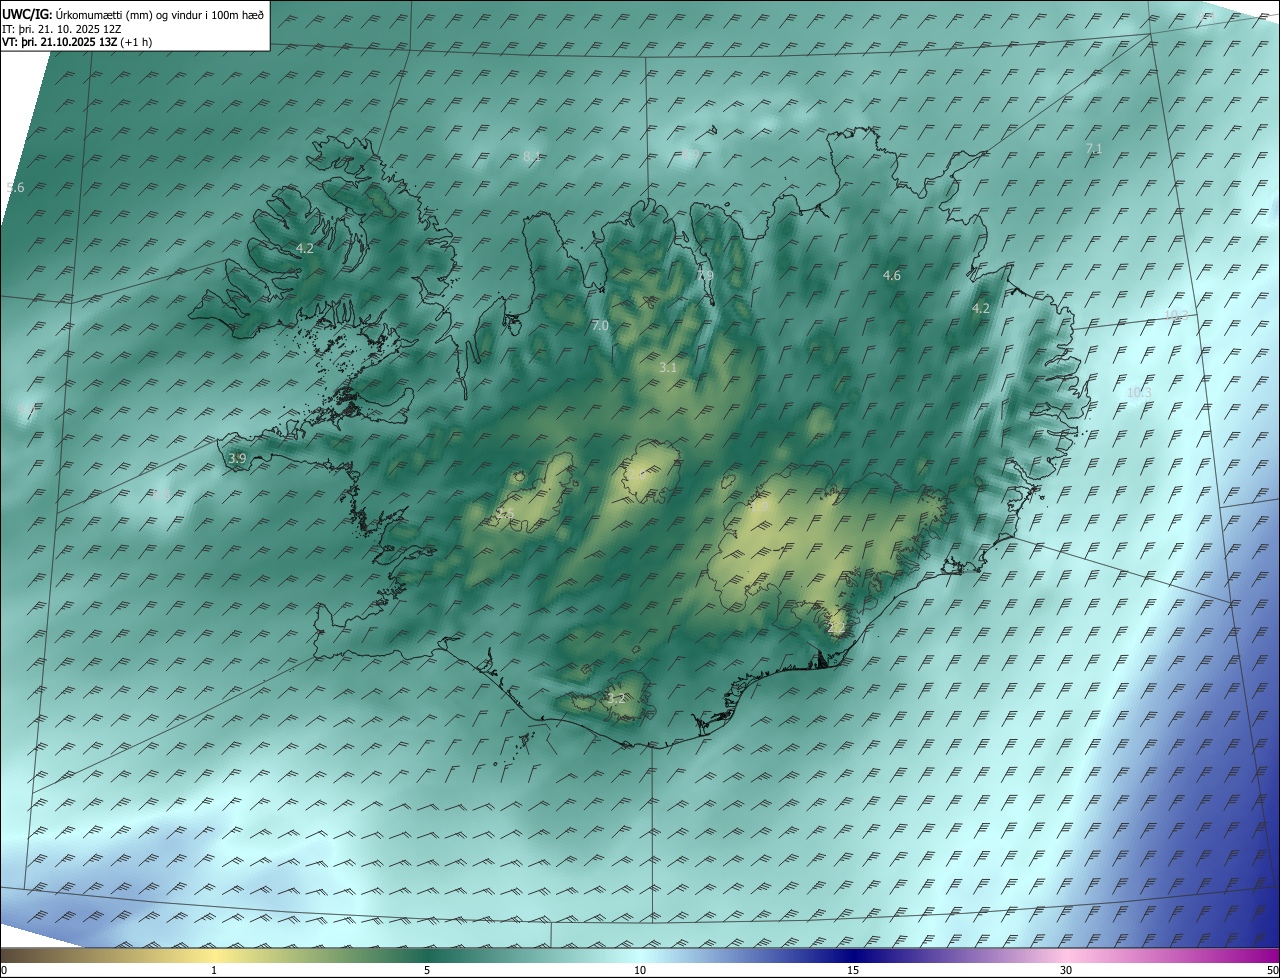This screenshot has width=1280, height=978.
Task: Click the 7.1 value over the northeast sea
Action: coord(1094,148)
